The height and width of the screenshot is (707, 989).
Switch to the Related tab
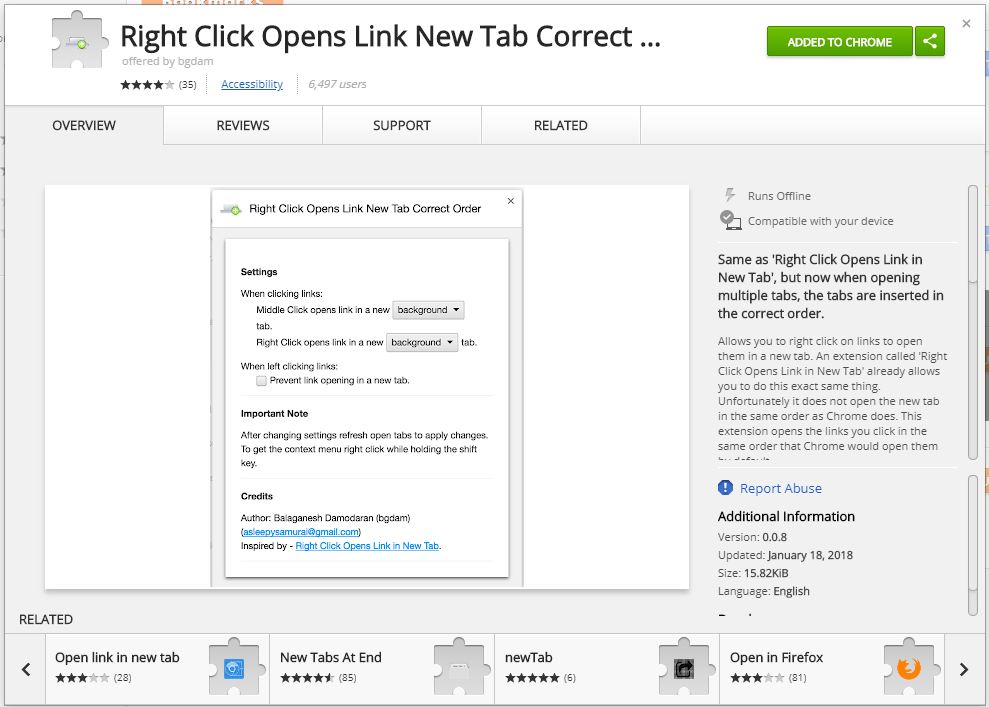(561, 126)
